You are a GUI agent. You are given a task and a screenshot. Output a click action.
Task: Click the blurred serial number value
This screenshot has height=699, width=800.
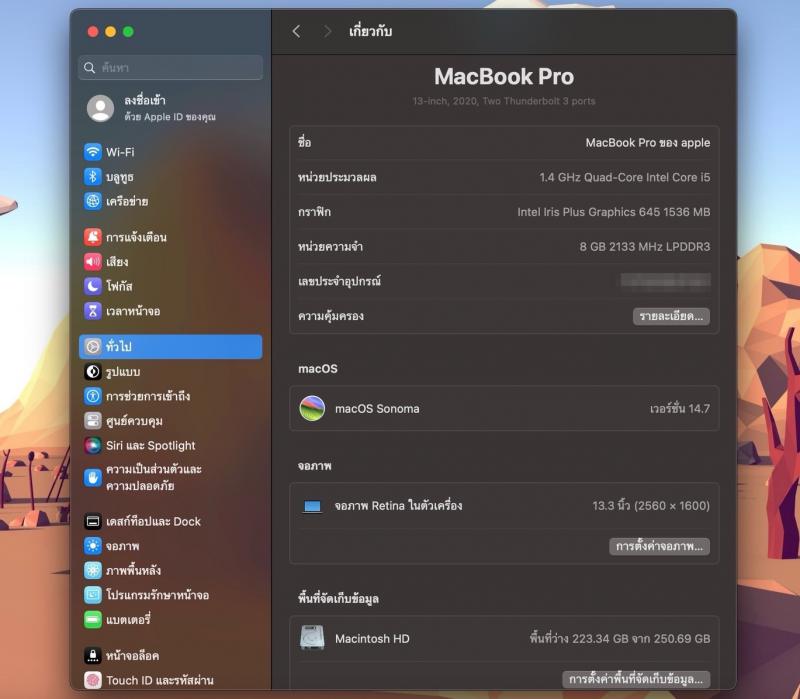tap(665, 281)
